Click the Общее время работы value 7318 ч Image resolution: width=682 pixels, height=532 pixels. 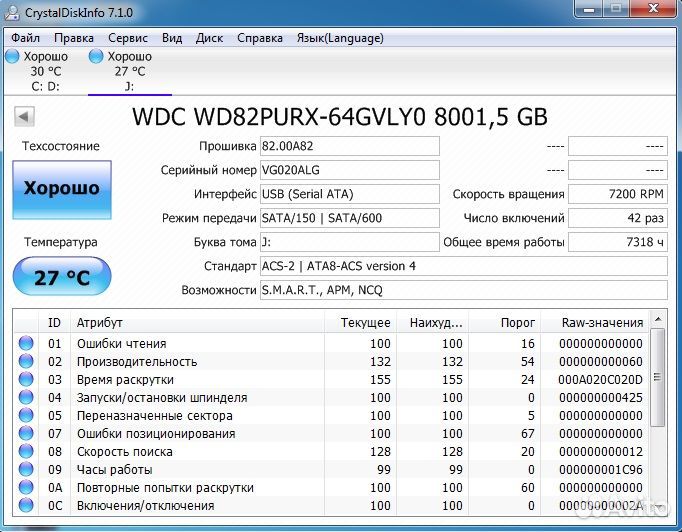pos(618,242)
